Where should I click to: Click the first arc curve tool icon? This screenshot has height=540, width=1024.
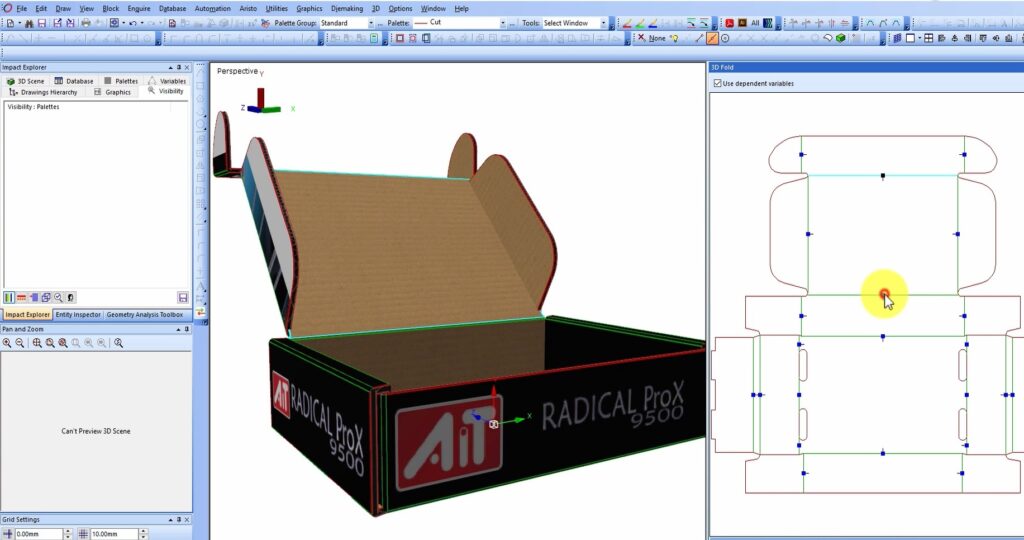(871, 24)
